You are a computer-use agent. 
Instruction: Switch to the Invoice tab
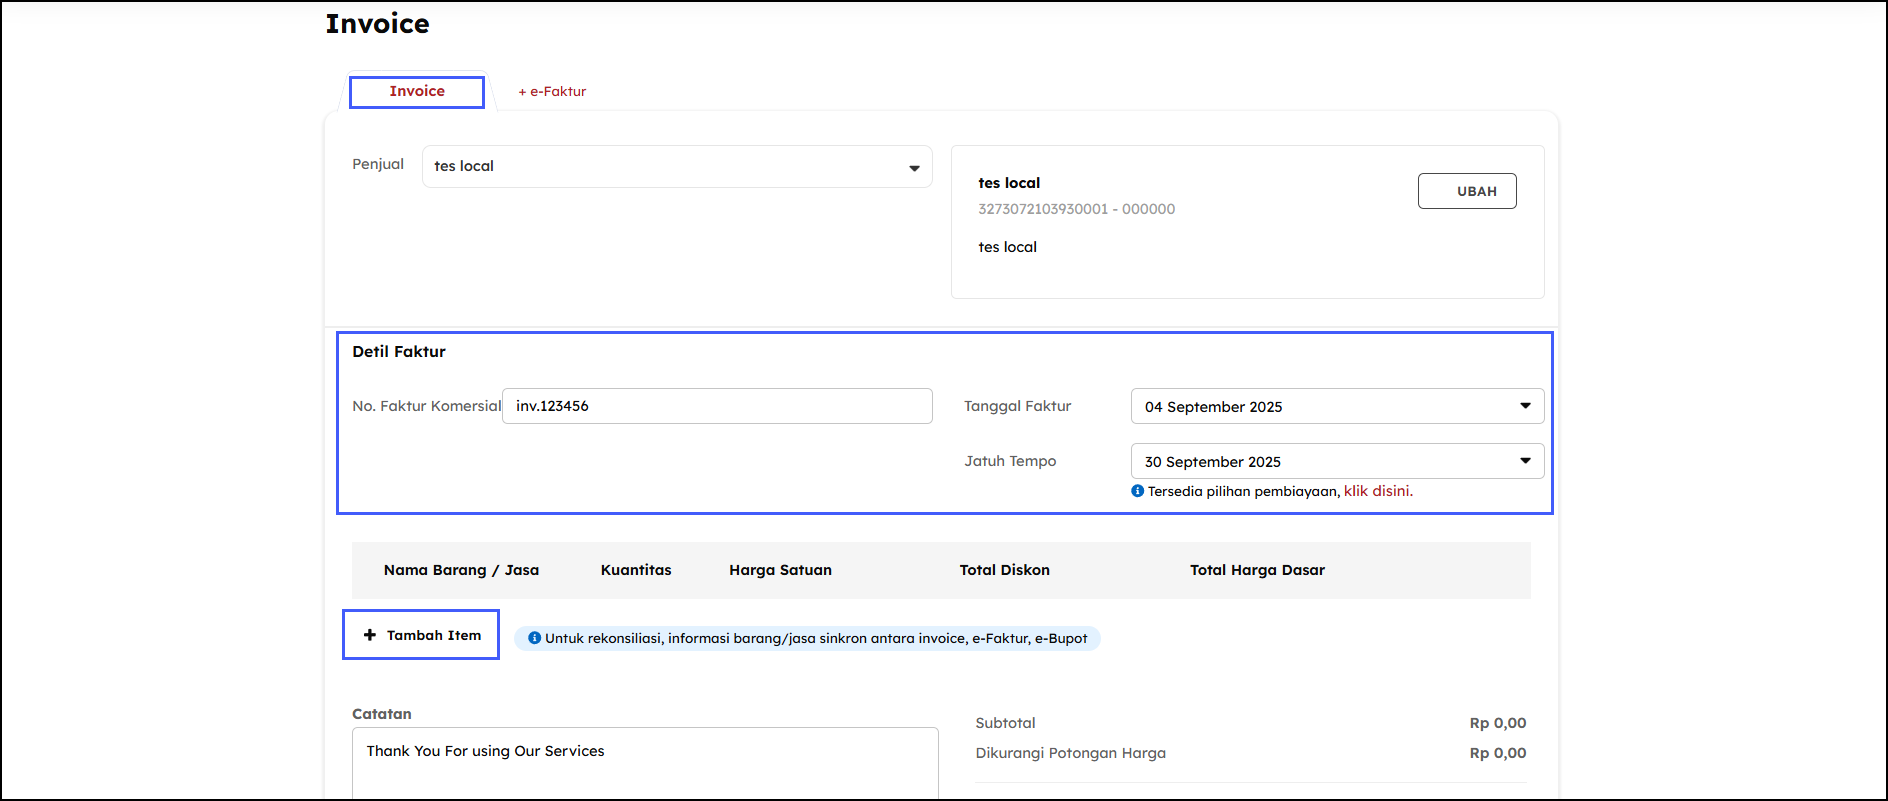point(417,91)
